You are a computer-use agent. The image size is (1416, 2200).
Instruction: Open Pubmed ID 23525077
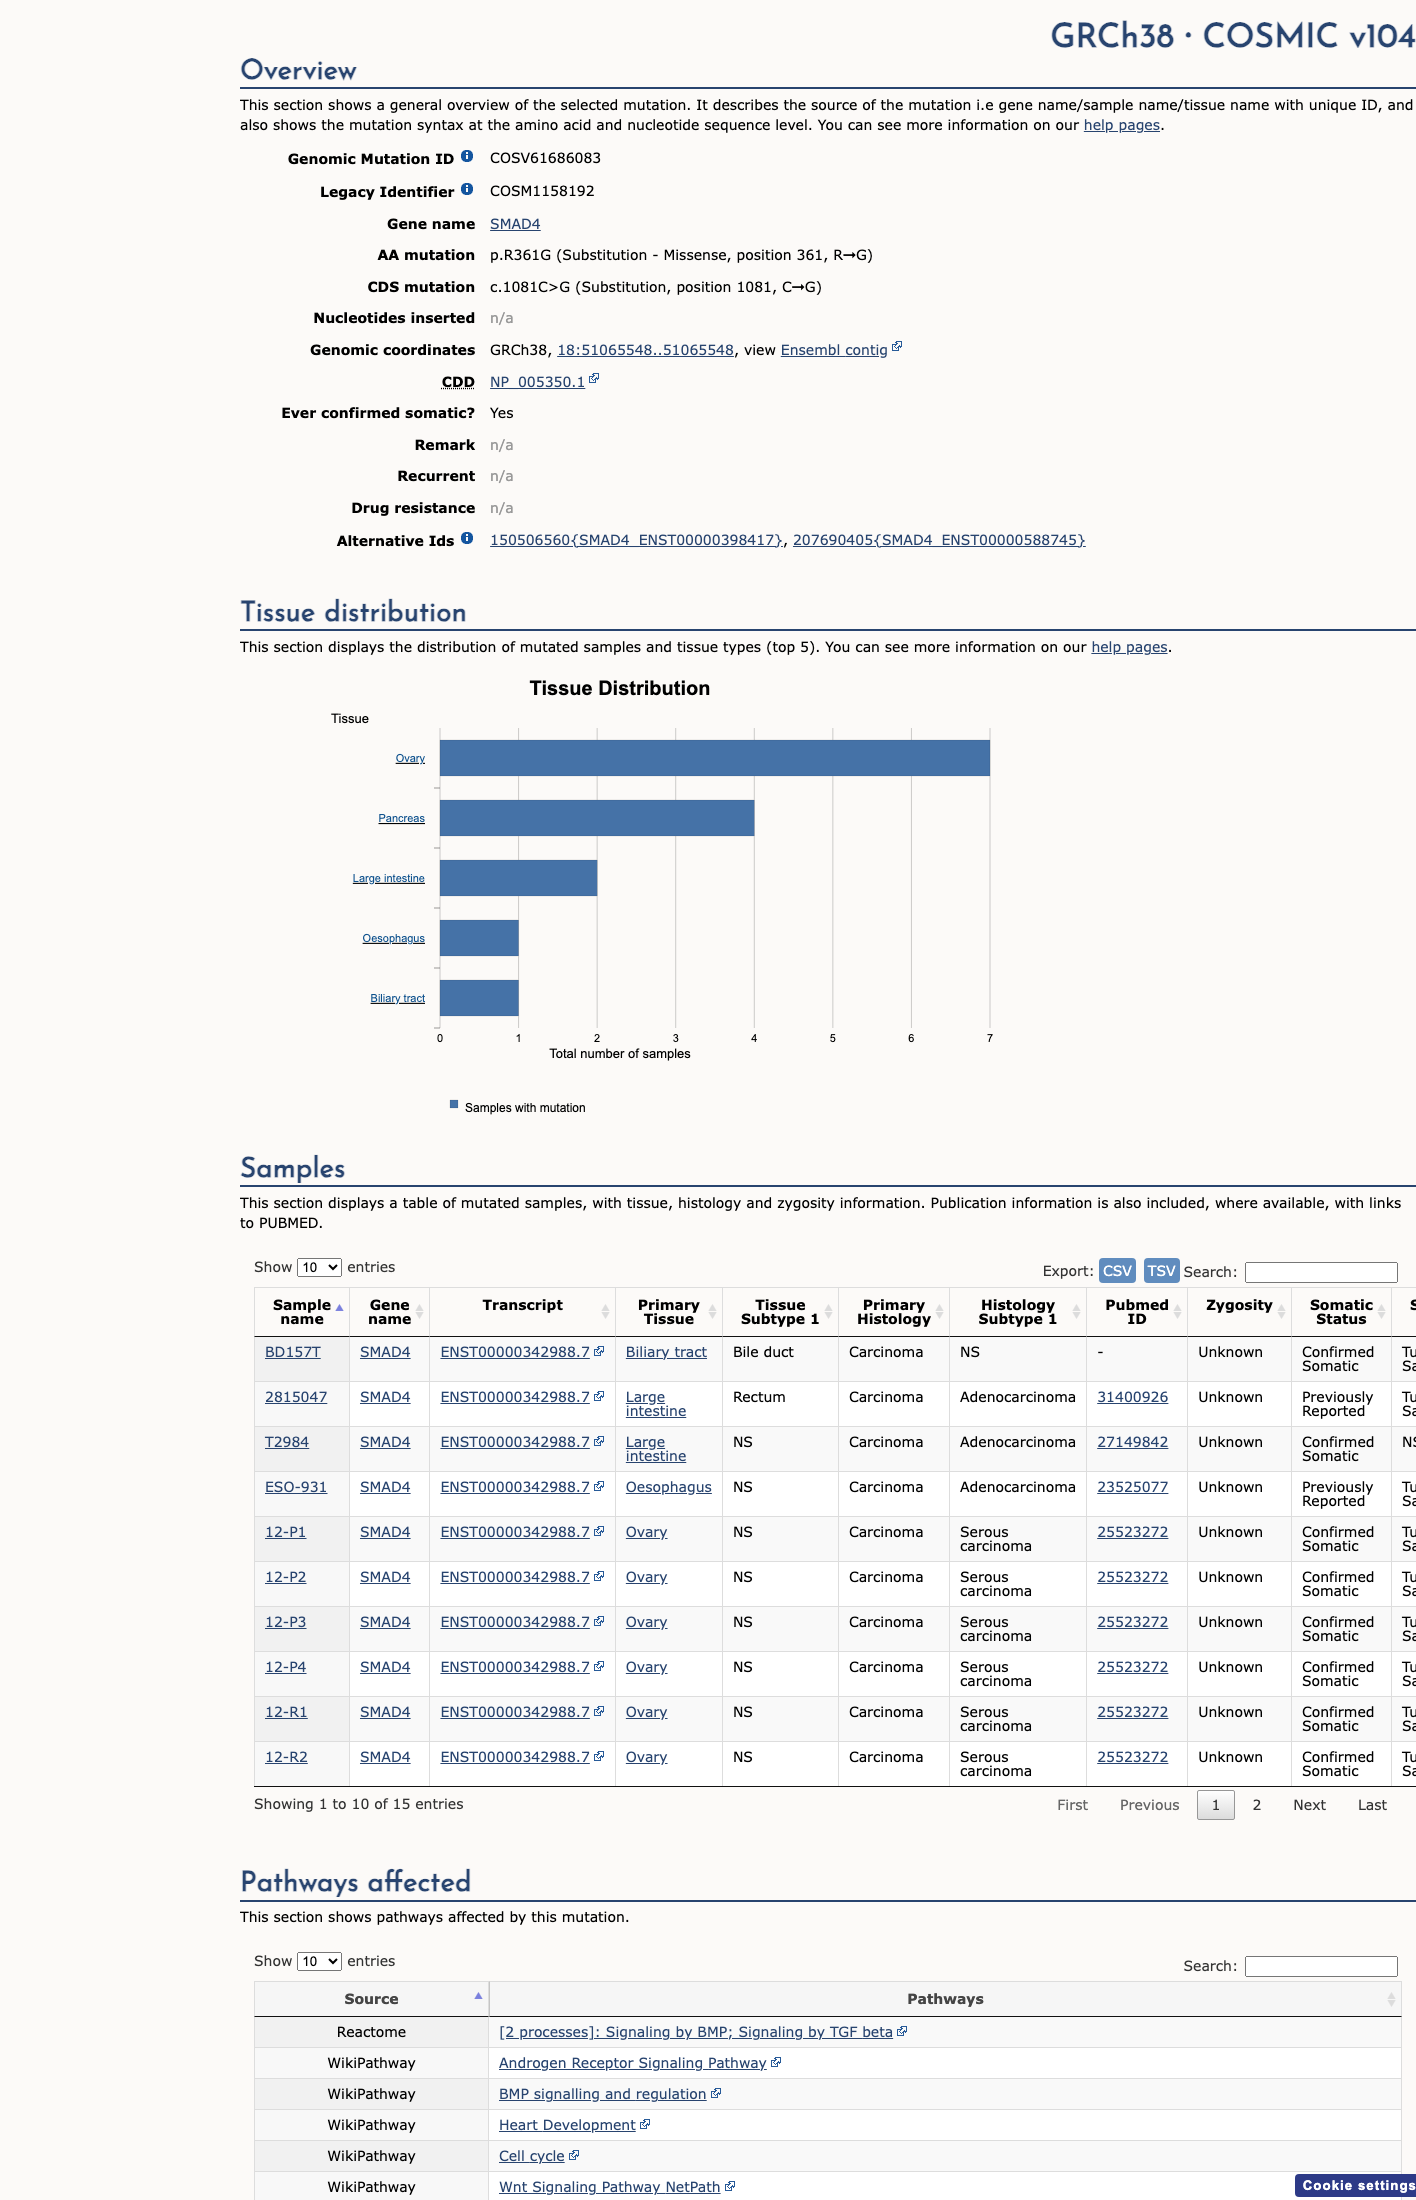1132,1487
